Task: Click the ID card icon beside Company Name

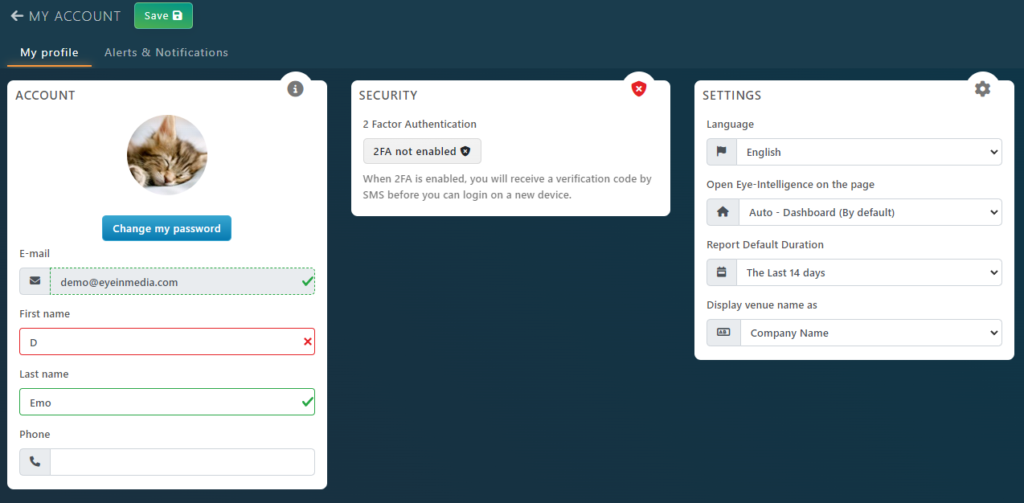Action: point(724,333)
